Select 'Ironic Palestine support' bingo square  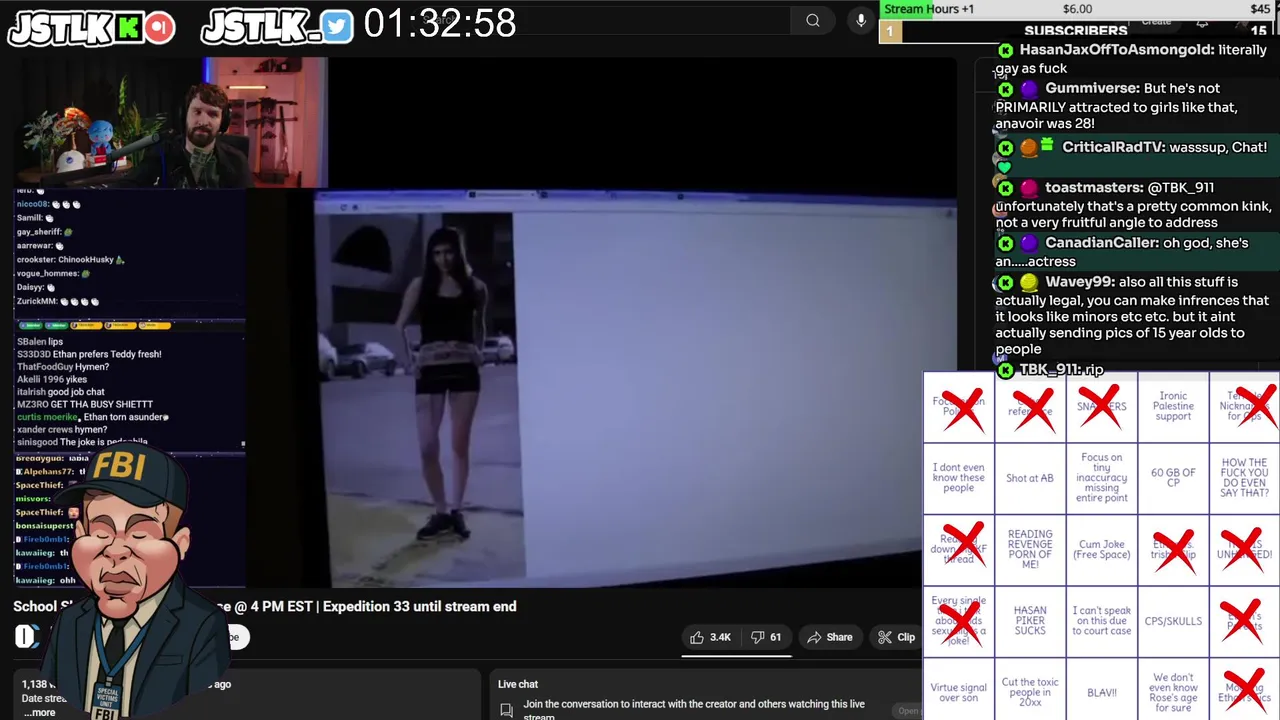pos(1173,406)
